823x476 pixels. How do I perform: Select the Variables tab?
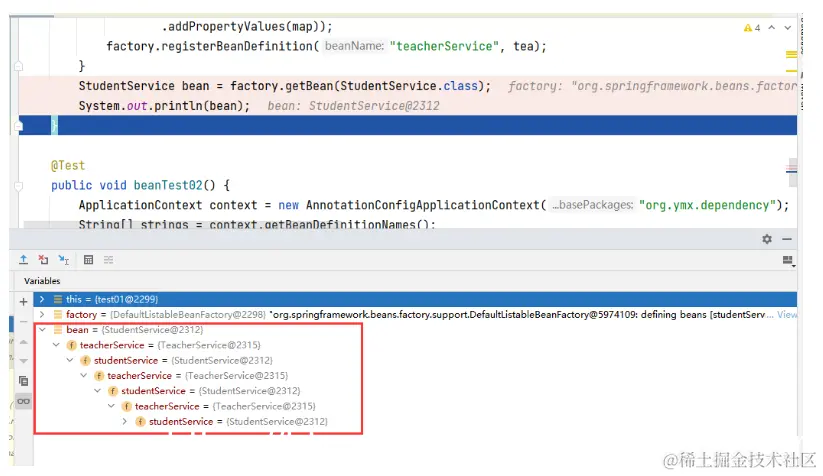[42, 281]
